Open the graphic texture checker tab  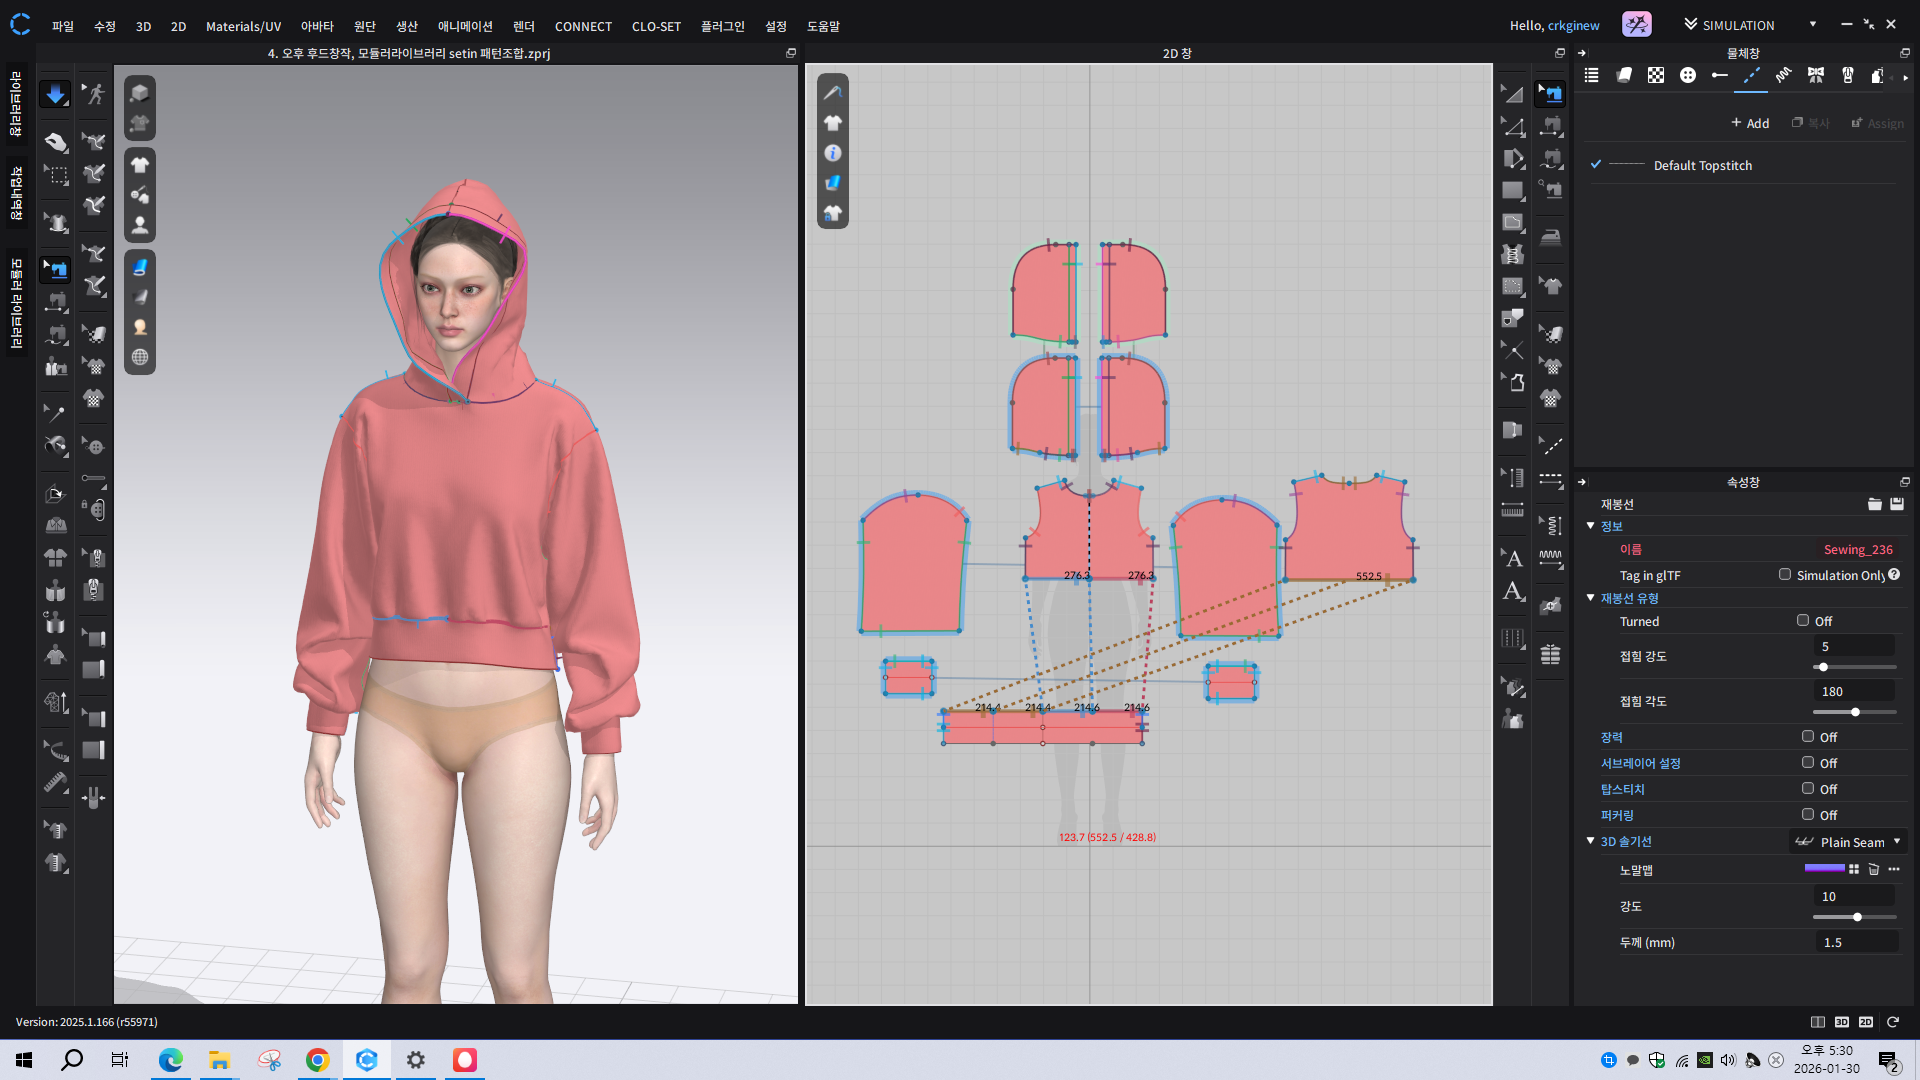(x=1656, y=75)
